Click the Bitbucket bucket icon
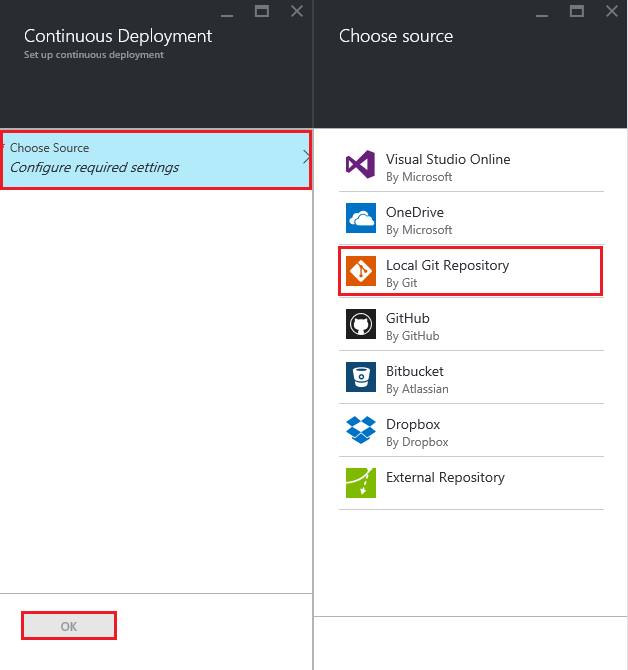This screenshot has height=670, width=628. click(x=361, y=377)
